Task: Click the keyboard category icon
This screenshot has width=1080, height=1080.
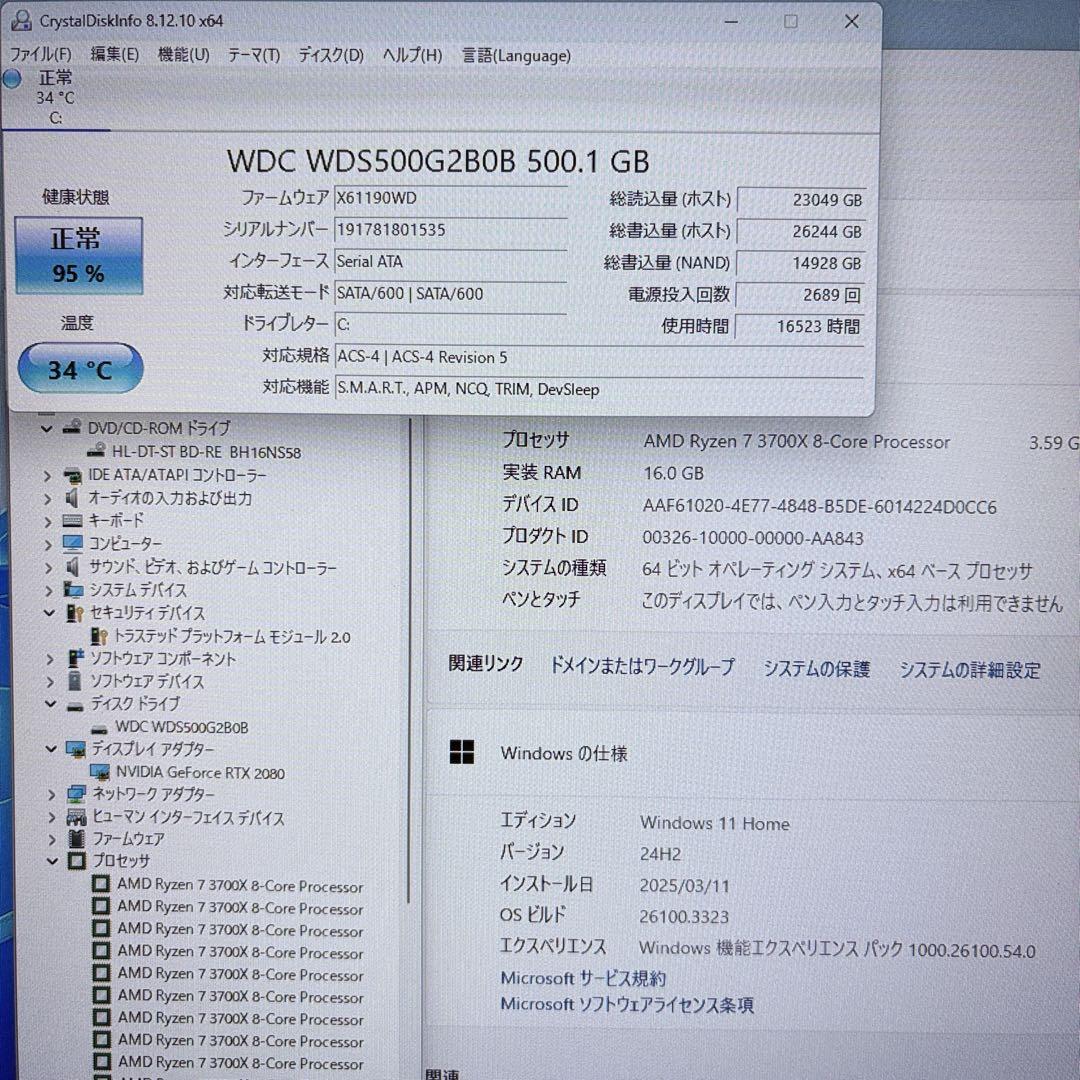Action: pos(72,521)
